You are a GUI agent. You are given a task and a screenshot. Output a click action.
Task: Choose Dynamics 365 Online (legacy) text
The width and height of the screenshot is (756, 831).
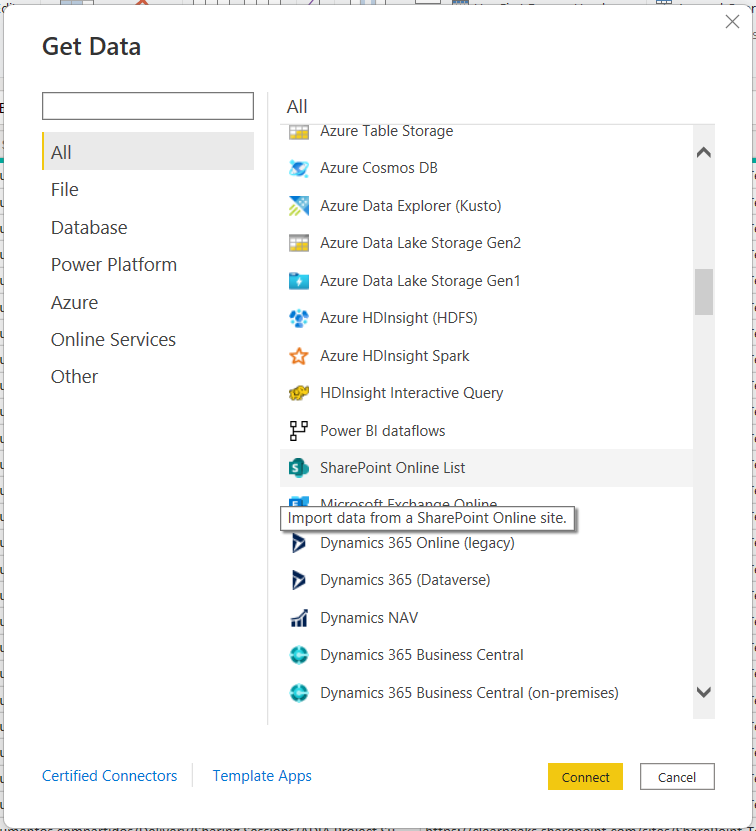click(417, 543)
